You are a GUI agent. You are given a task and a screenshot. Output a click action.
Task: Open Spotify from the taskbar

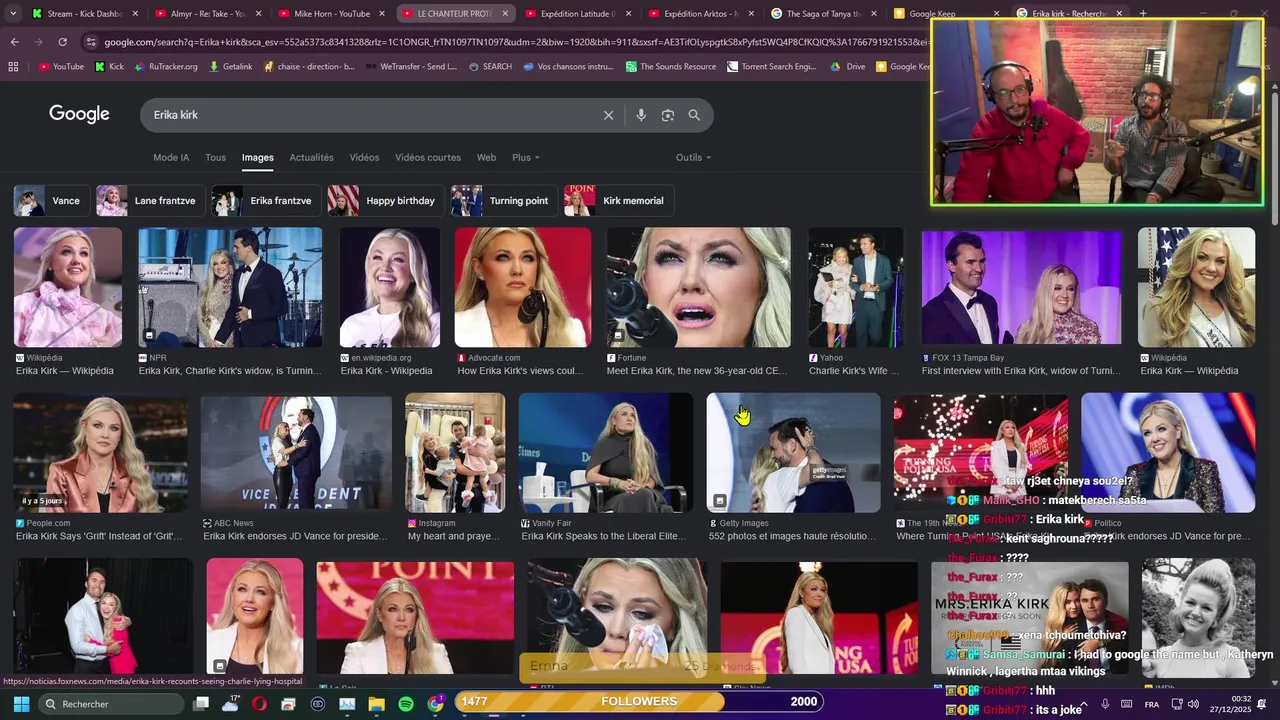coord(406,704)
